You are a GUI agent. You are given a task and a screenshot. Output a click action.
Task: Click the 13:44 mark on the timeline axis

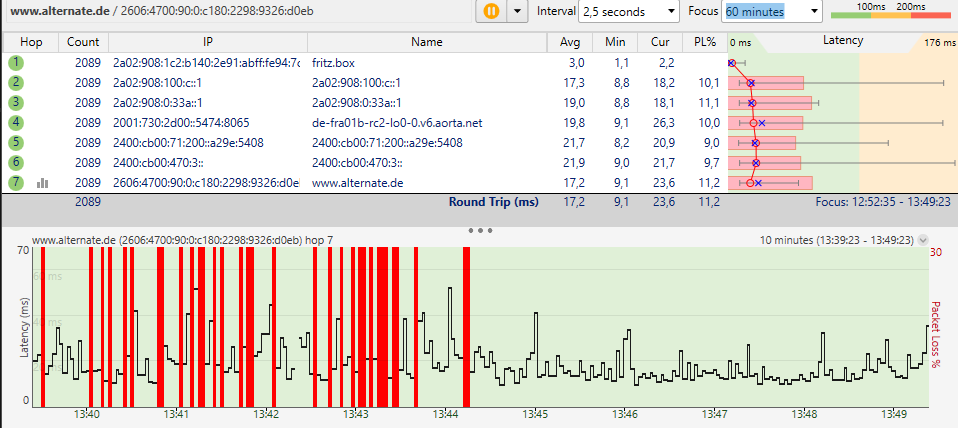(445, 415)
